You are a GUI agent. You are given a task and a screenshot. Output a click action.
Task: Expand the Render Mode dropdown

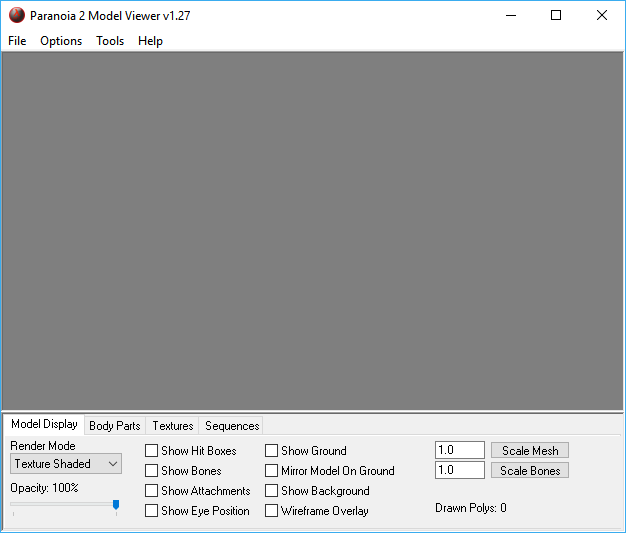66,464
